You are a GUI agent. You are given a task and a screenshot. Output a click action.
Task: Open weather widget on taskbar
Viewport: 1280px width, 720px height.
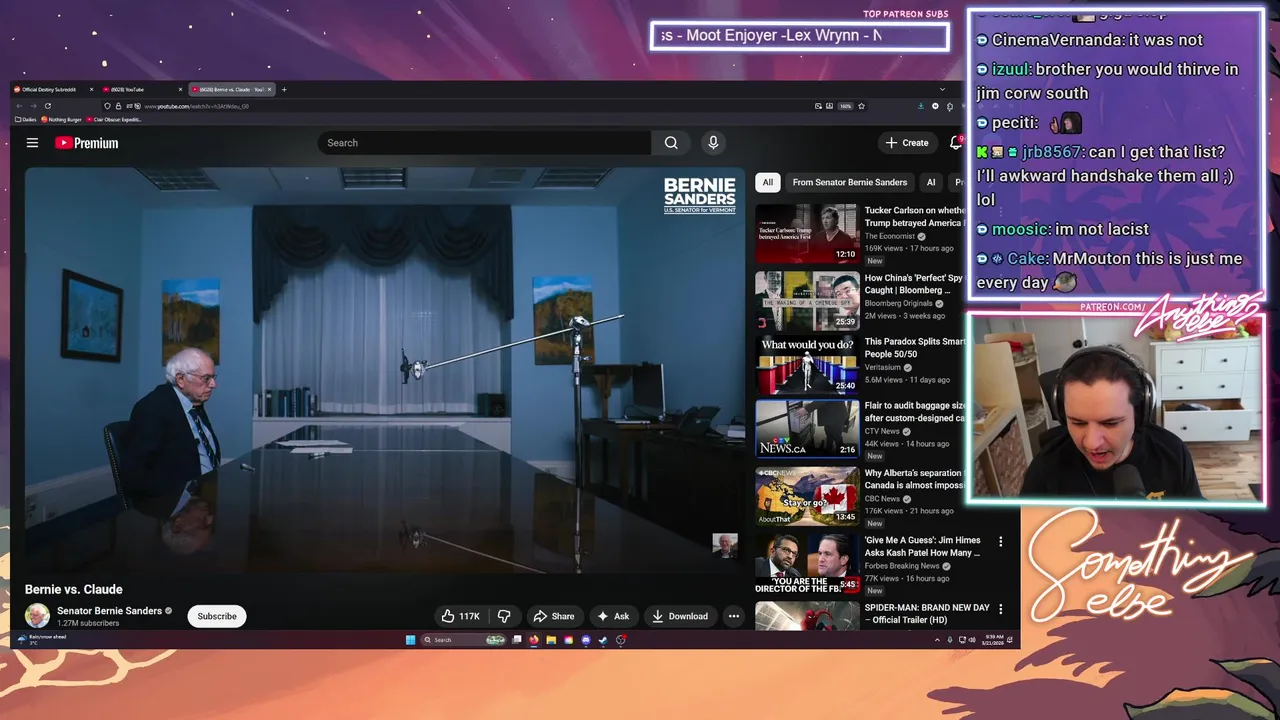[x=42, y=640]
